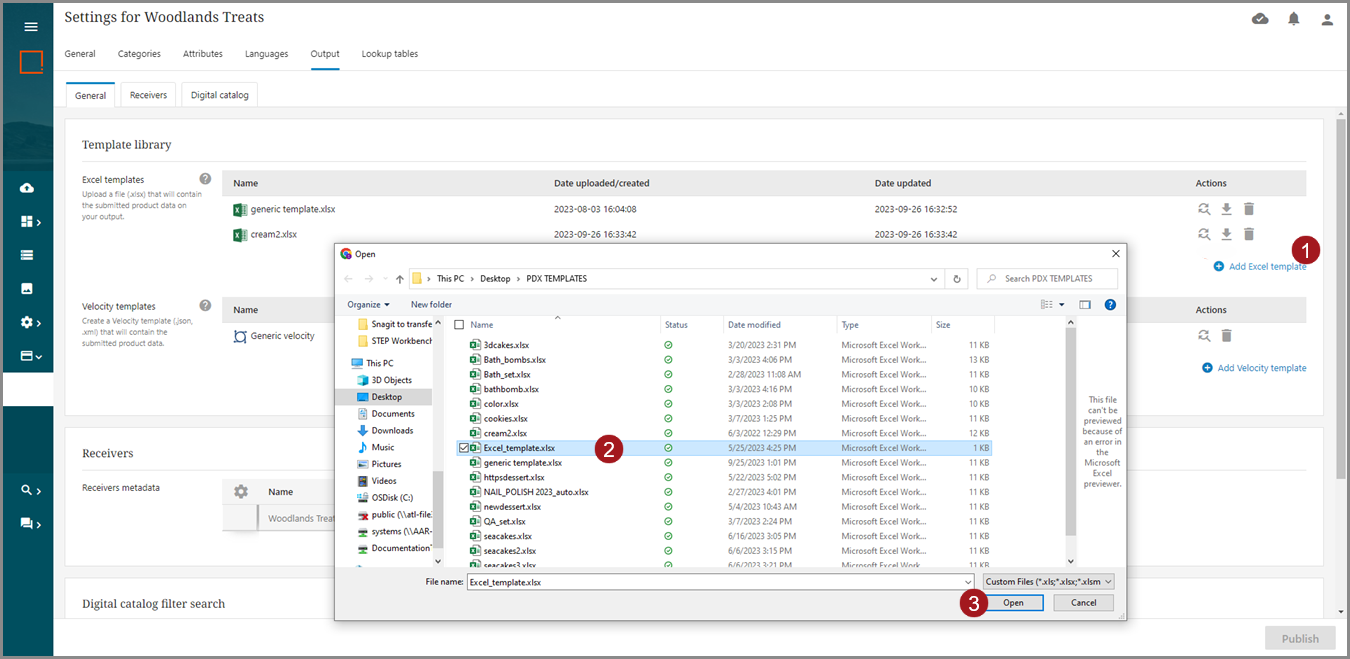Refresh the file dialog folder view
The width and height of the screenshot is (1350, 659).
(x=957, y=279)
